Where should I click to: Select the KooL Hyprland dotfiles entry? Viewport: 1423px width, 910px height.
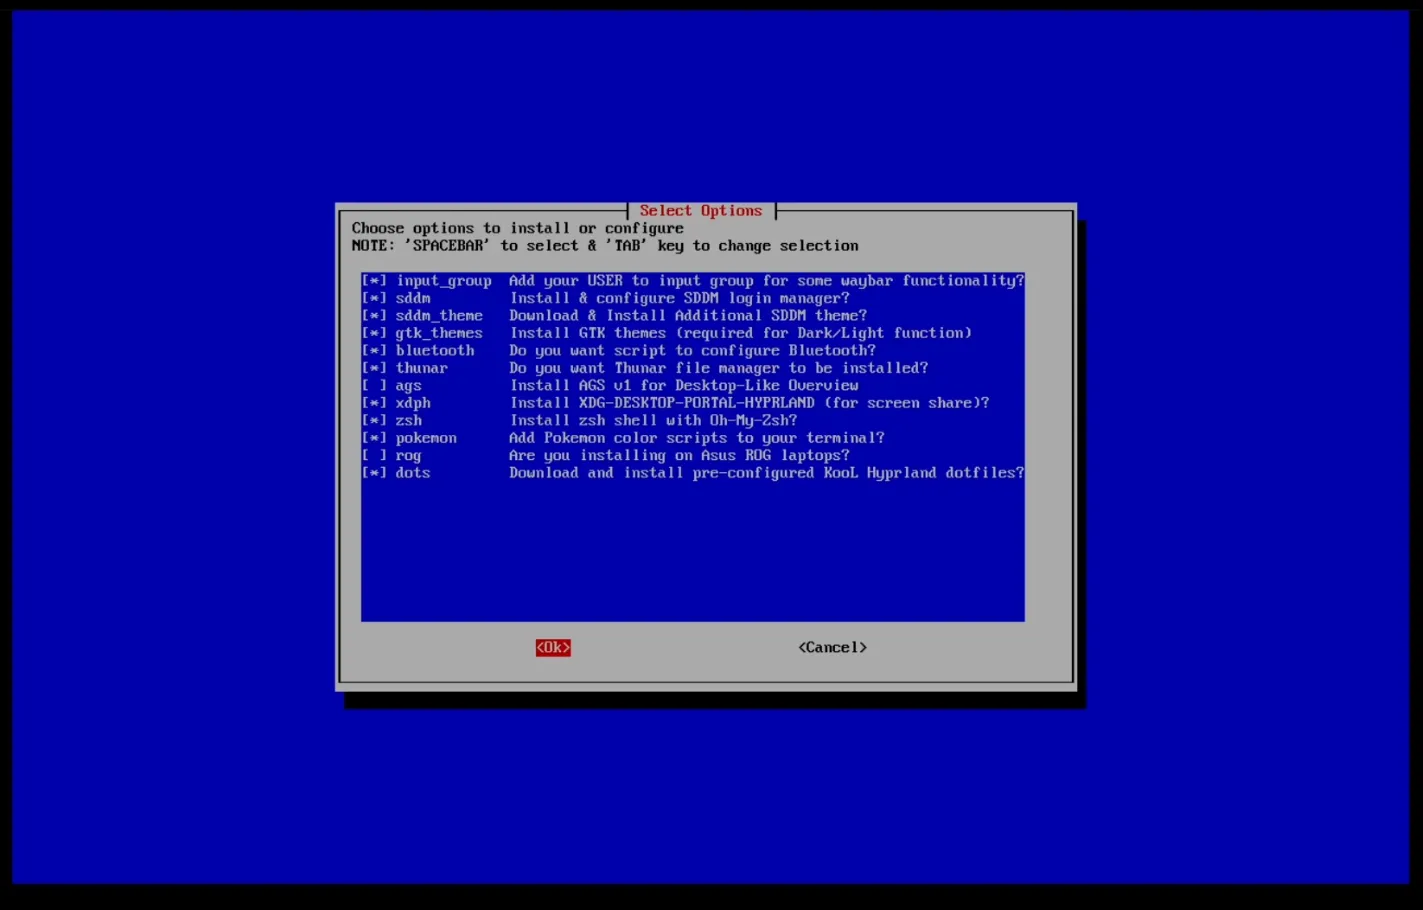pyautogui.click(x=766, y=473)
